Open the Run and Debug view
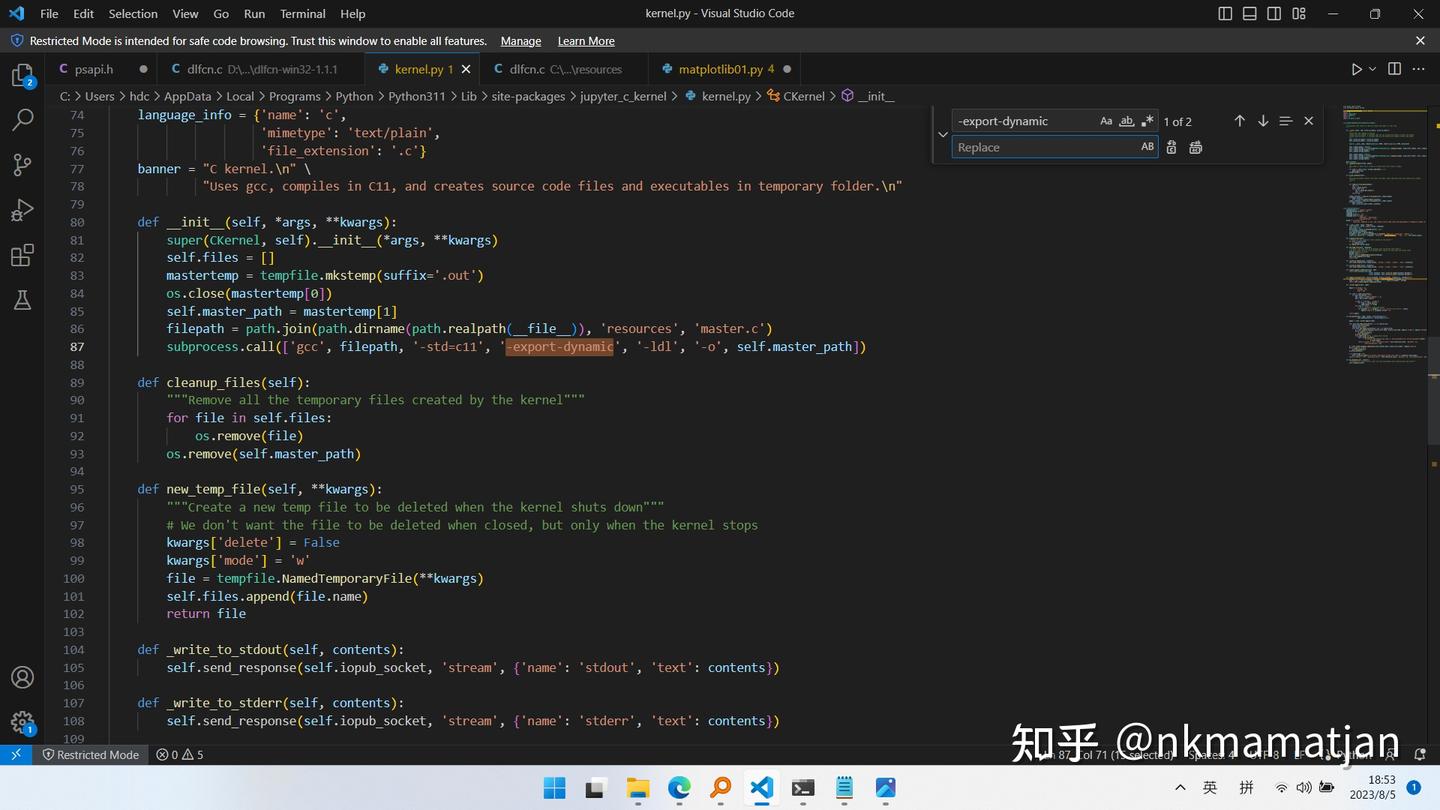Screen dimensions: 1440x810 coord(21,209)
